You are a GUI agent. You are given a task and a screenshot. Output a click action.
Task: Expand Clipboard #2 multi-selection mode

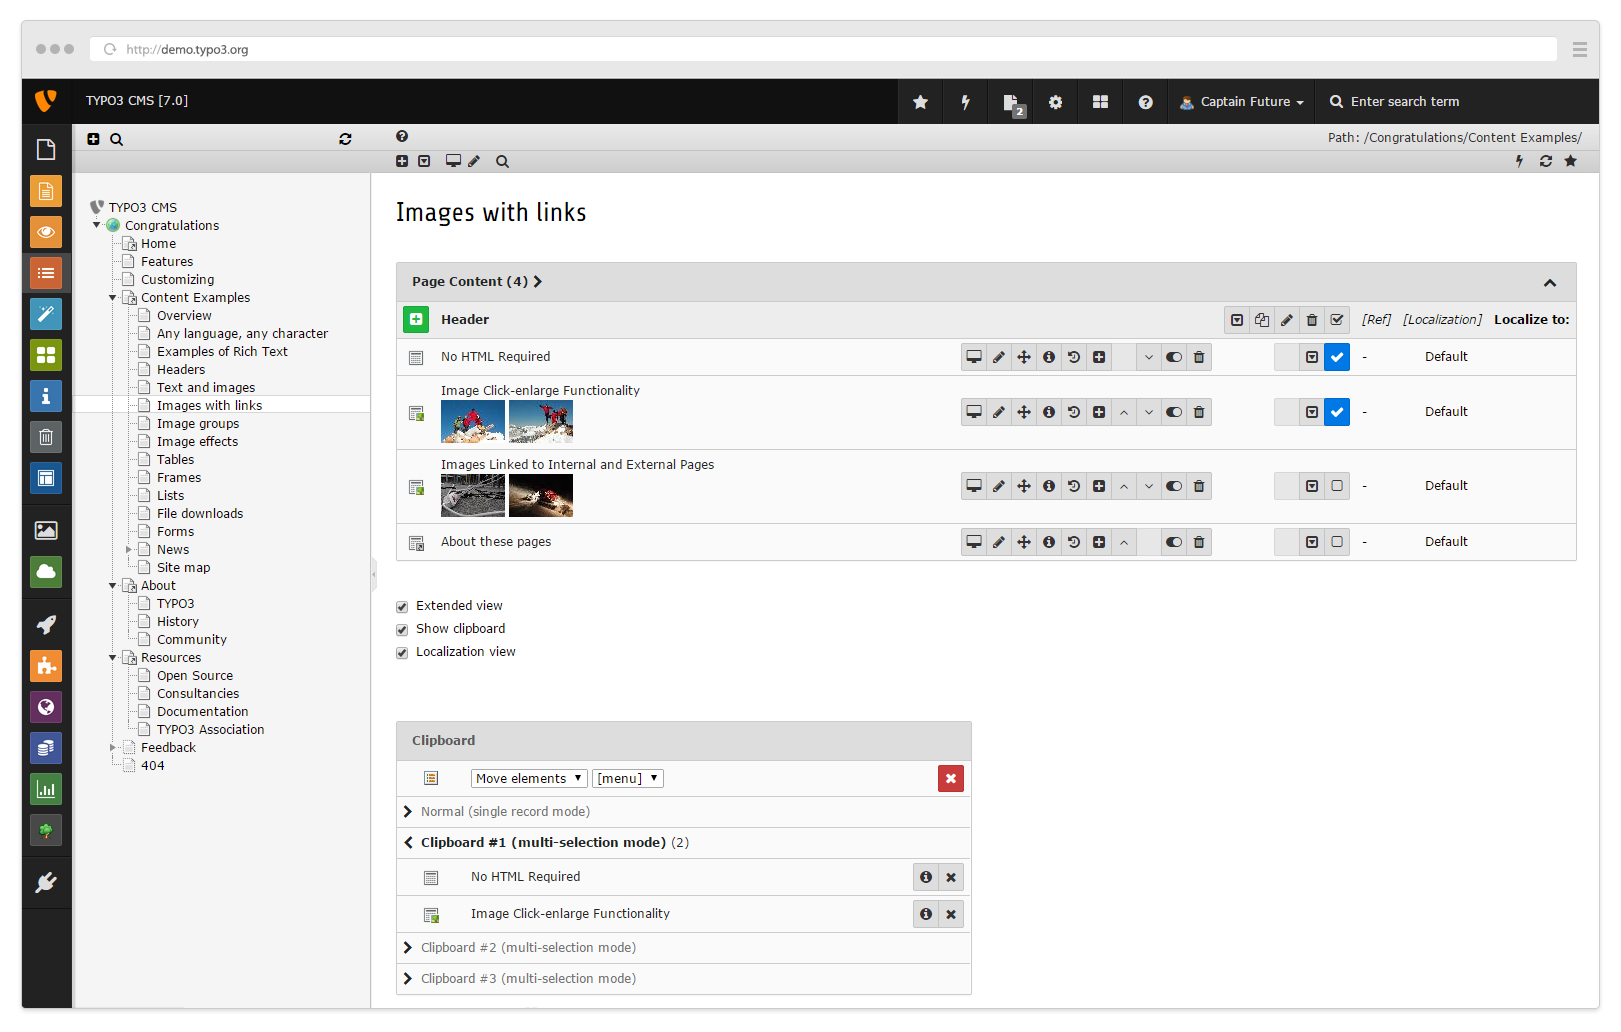click(528, 948)
